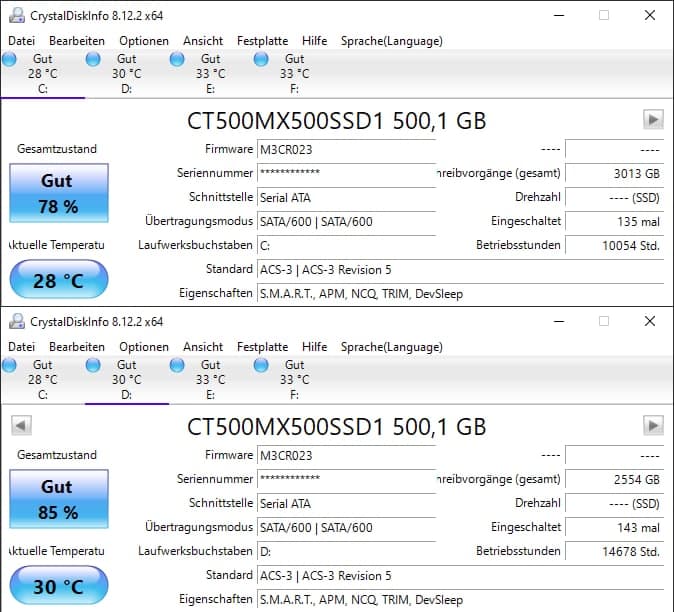
Task: Open Sprache(Language) menu in bottom window
Action: pyautogui.click(x=392, y=347)
